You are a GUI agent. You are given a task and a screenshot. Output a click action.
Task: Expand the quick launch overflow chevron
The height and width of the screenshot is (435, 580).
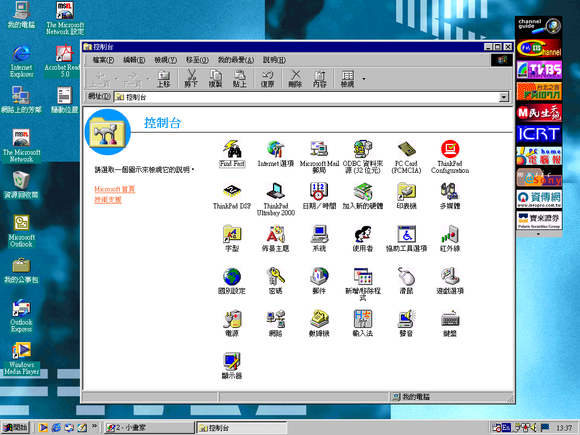(x=94, y=426)
